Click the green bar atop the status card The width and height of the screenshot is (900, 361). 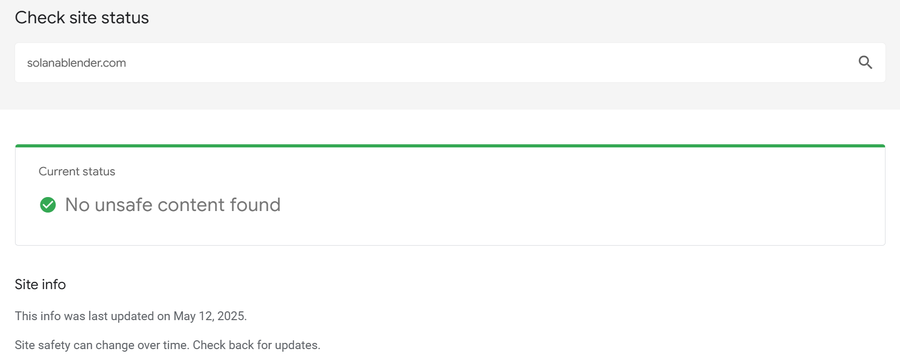[x=450, y=146]
